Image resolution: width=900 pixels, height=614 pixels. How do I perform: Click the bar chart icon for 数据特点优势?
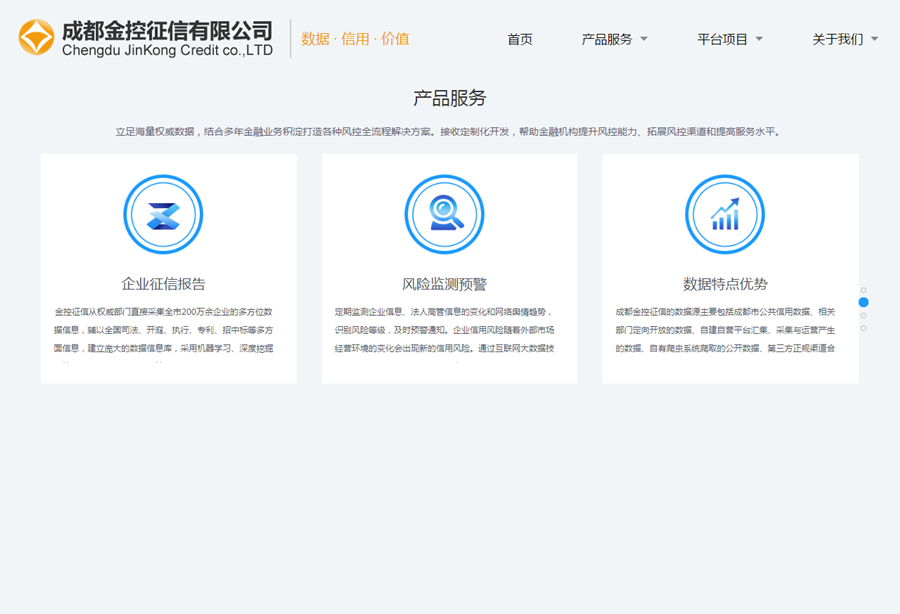[725, 215]
